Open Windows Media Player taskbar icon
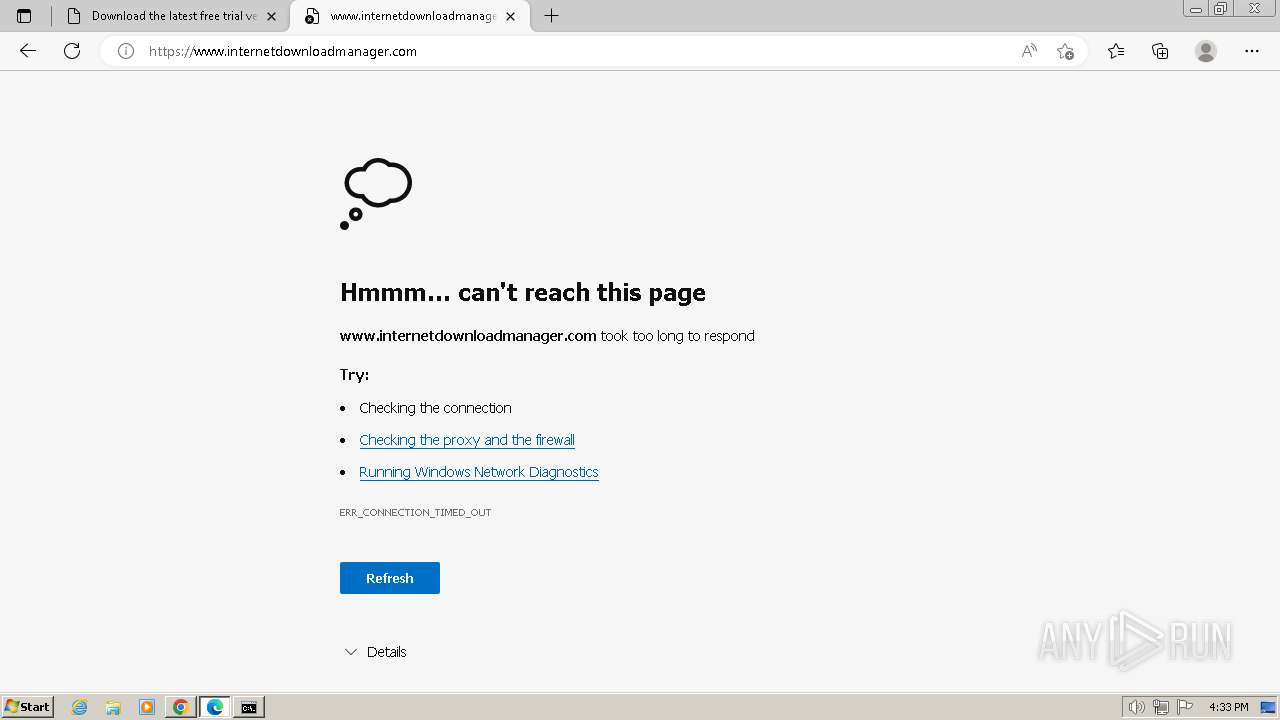This screenshot has width=1280, height=720. click(x=147, y=707)
